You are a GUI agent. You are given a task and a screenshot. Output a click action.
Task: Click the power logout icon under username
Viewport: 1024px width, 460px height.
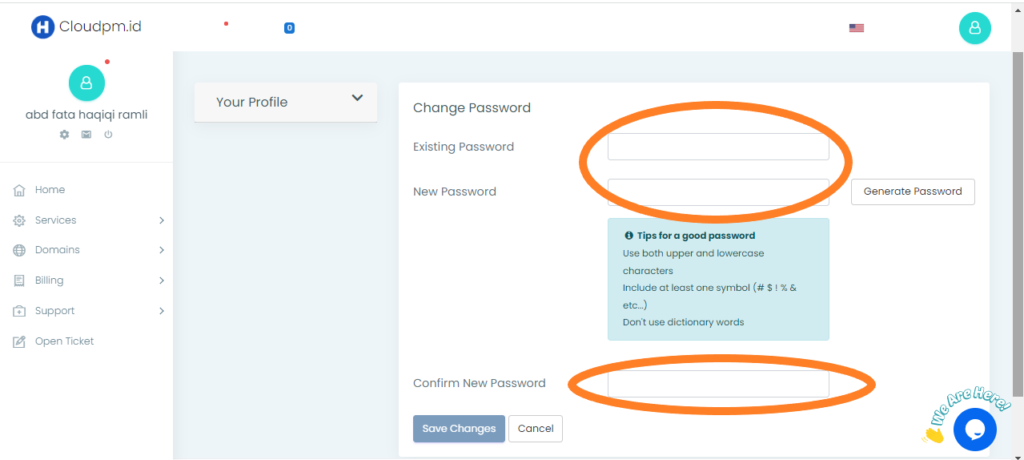click(108, 134)
